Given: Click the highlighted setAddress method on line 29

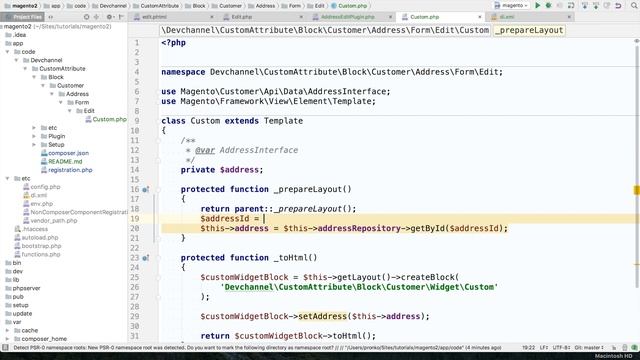Looking at the screenshot, I should pos(322,316).
